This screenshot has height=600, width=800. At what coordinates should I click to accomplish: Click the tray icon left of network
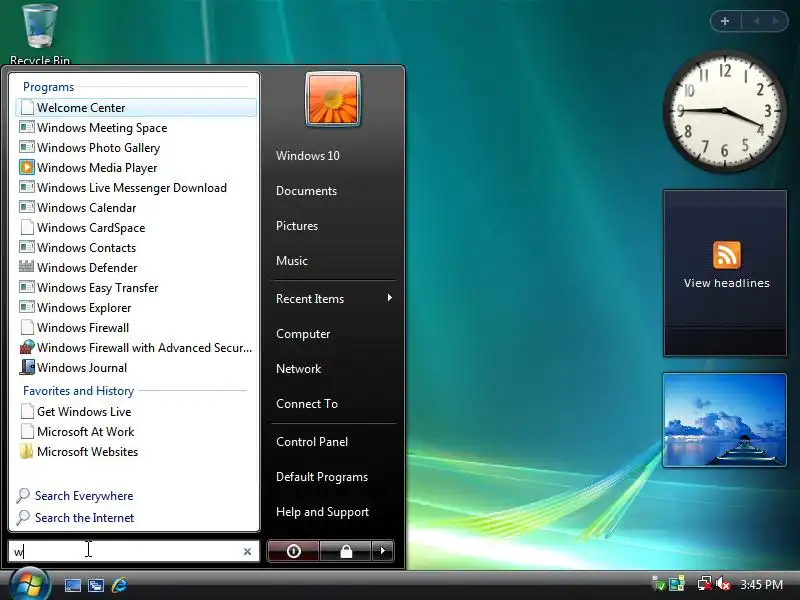coord(677,584)
